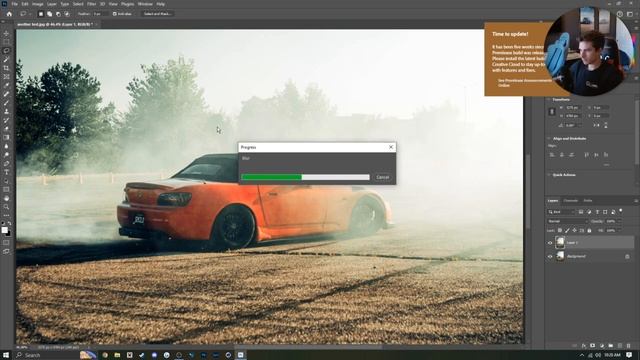Open the Edit Toolbar three-dots menu
The height and width of the screenshot is (360, 640).
coord(6,215)
